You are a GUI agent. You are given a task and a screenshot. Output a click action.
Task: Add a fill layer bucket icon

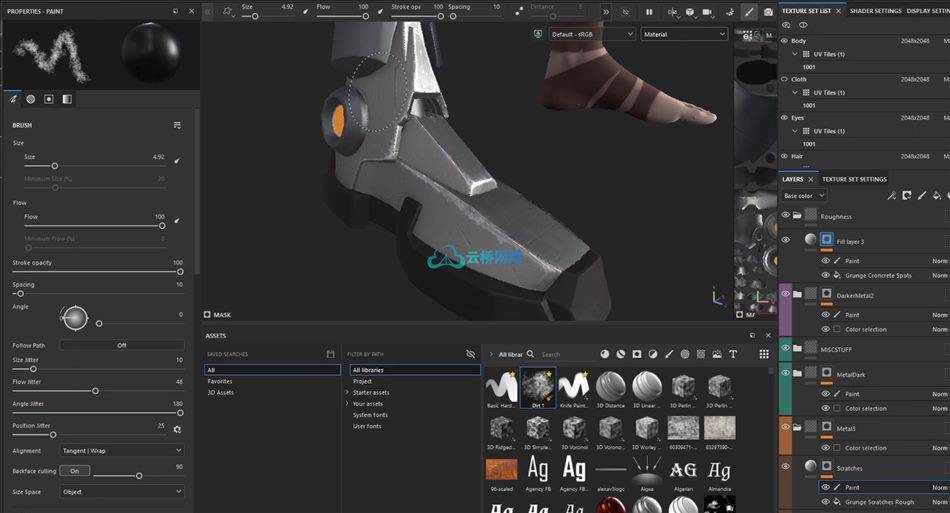[937, 196]
